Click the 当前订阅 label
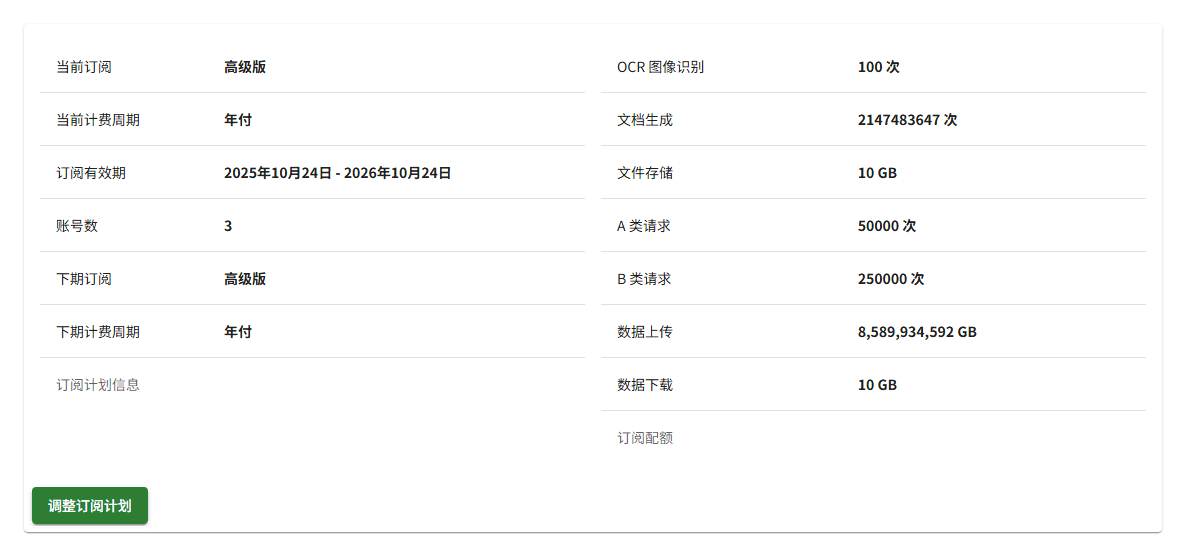Viewport: 1186px width, 555px height. tap(84, 67)
